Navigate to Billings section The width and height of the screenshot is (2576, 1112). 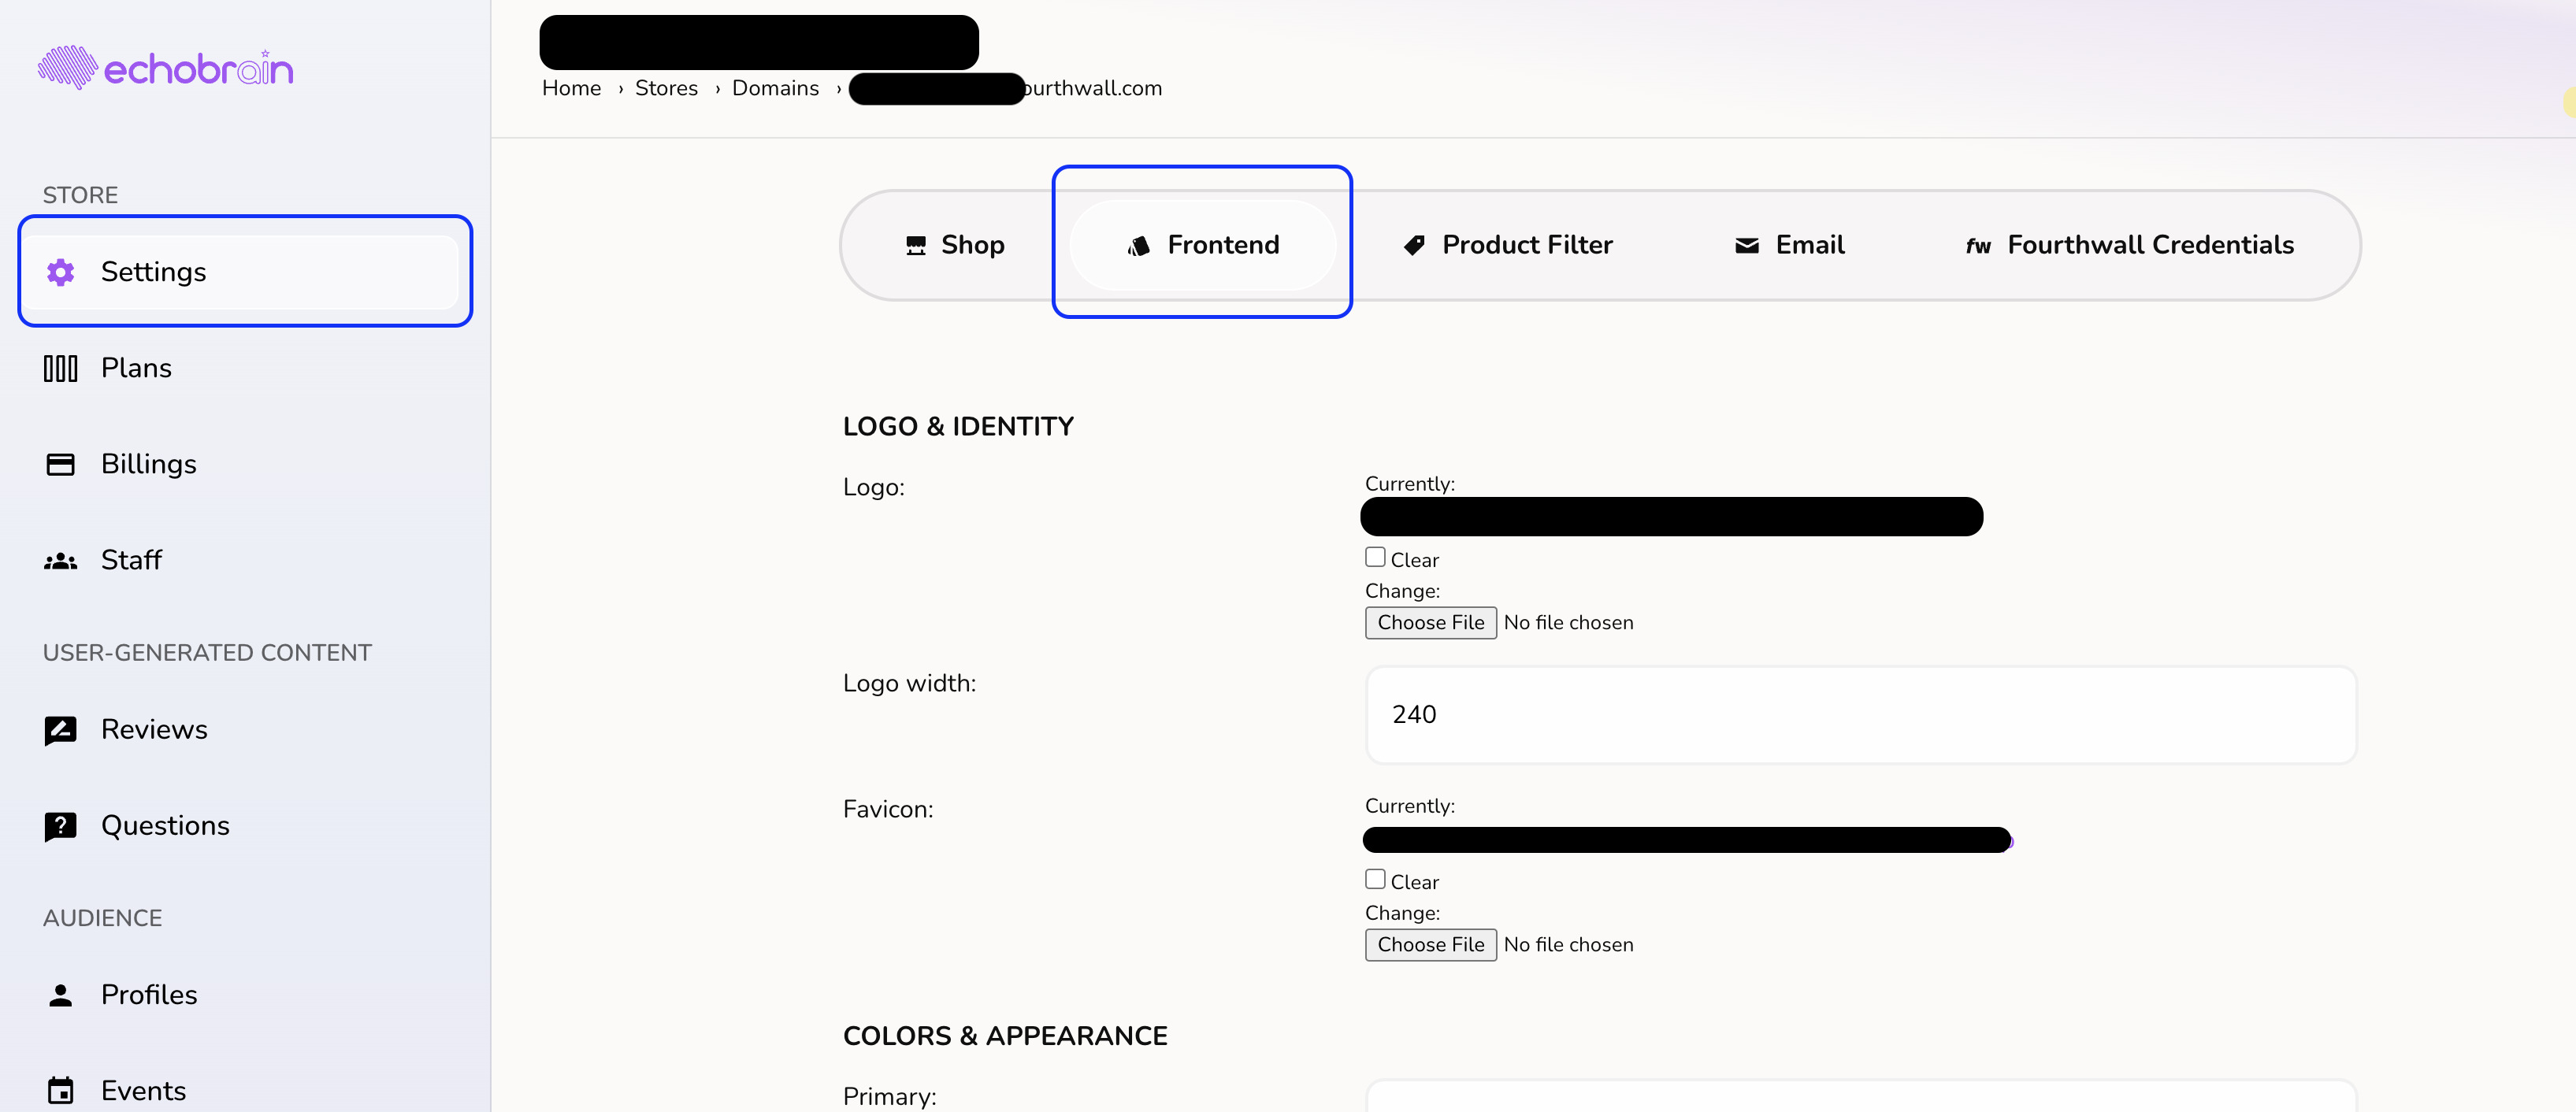148,461
